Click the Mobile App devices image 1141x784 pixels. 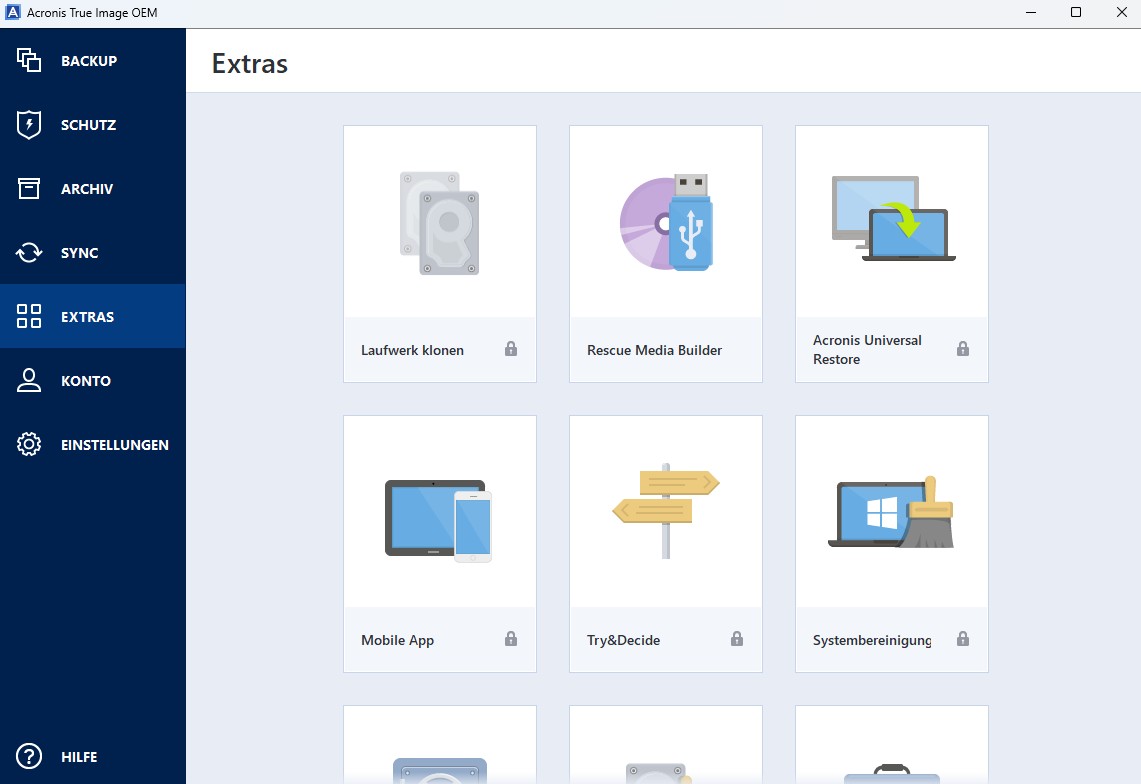[x=439, y=520]
